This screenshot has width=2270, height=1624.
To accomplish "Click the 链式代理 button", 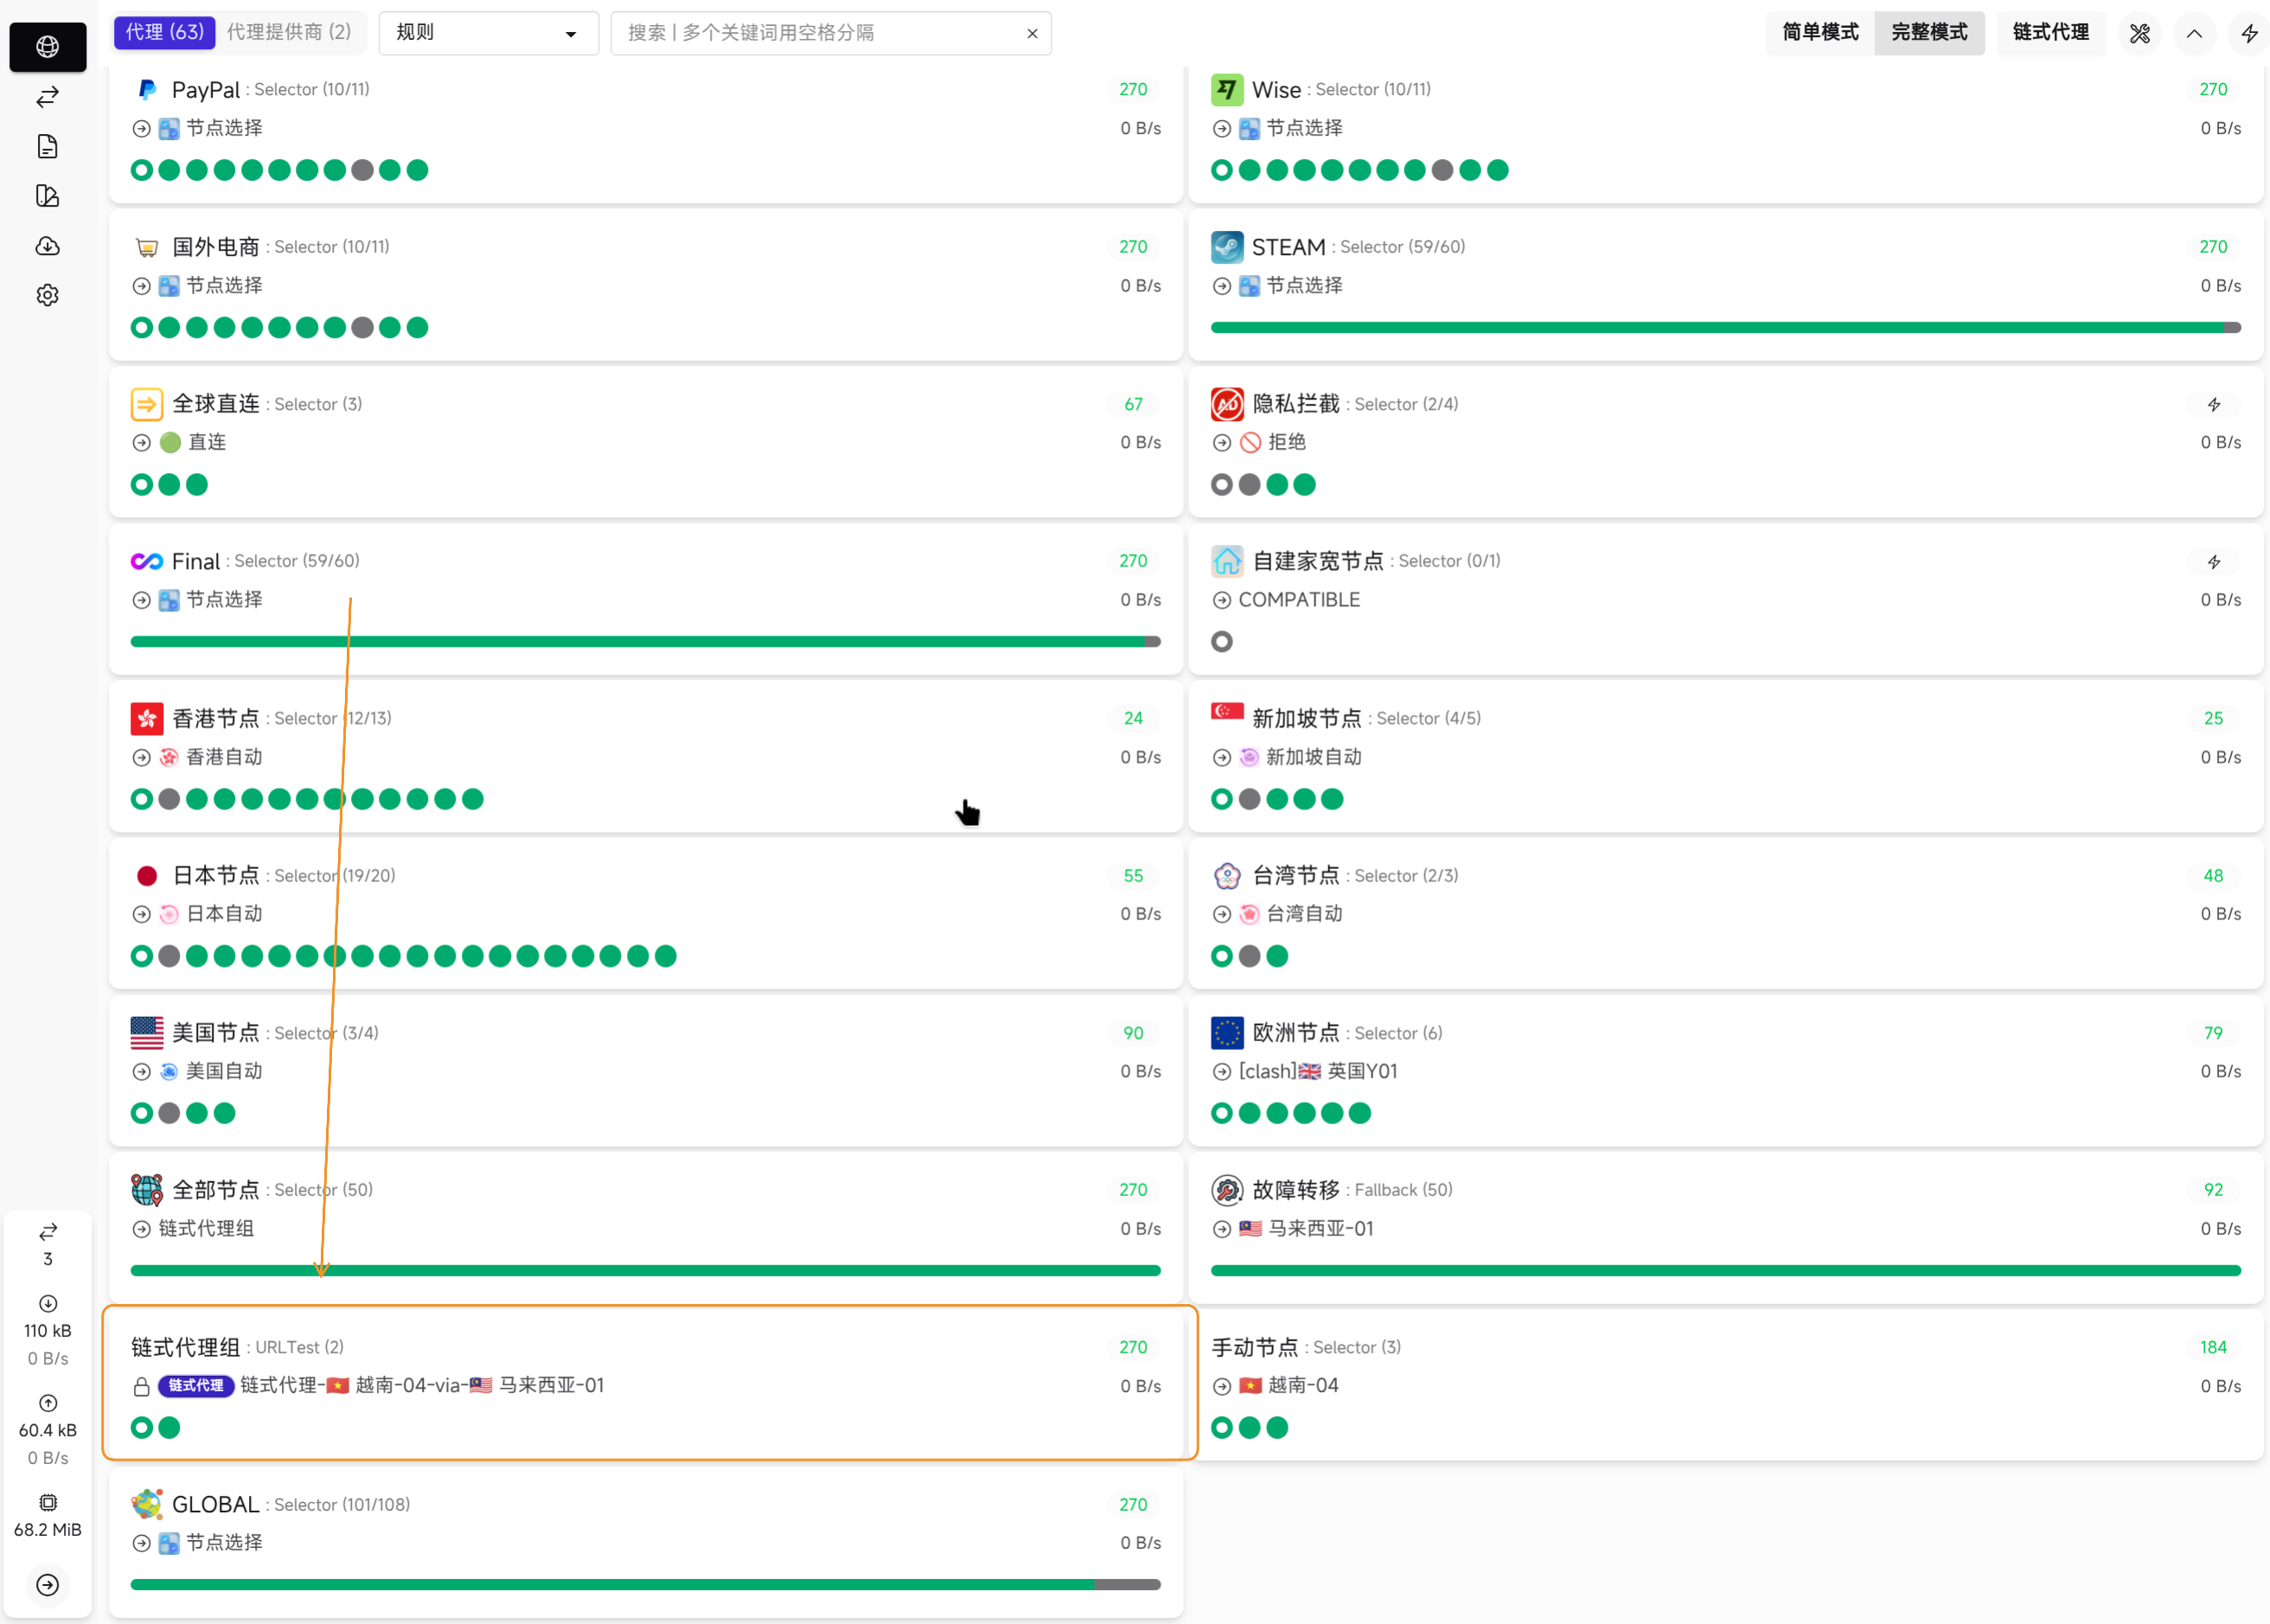I will coord(2050,33).
